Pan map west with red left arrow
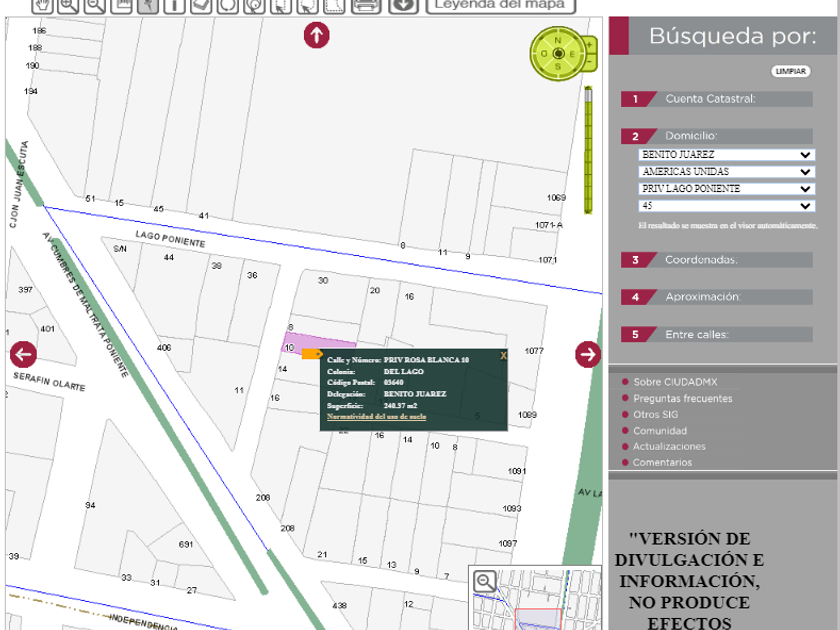Viewport: 840px width, 630px height. 23,354
